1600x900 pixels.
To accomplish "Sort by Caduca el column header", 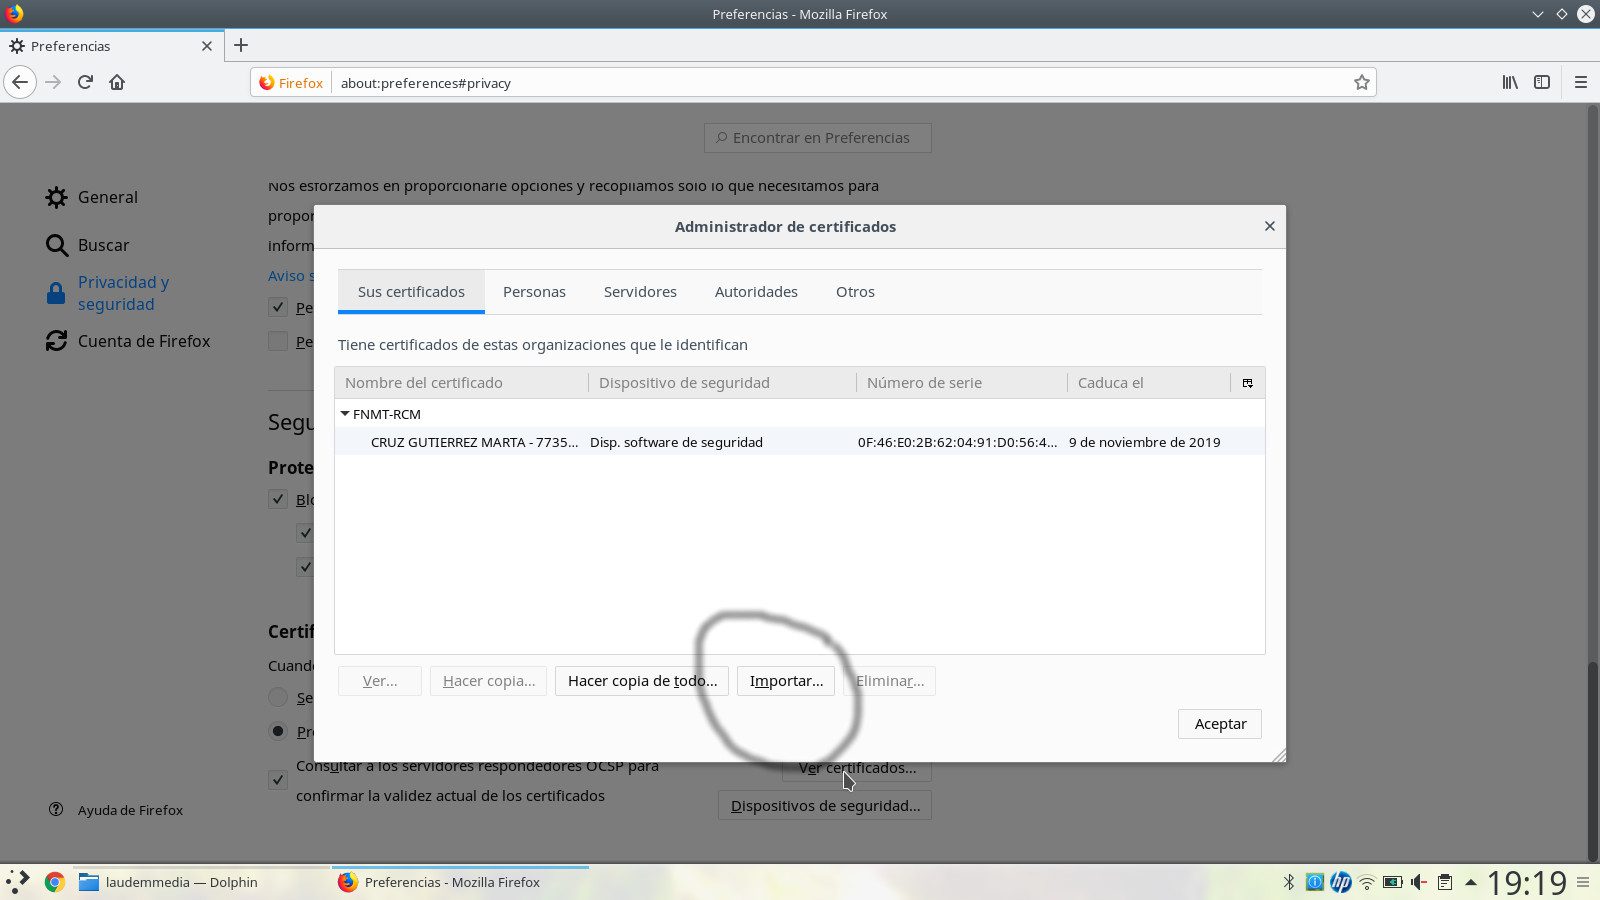I will (1149, 383).
